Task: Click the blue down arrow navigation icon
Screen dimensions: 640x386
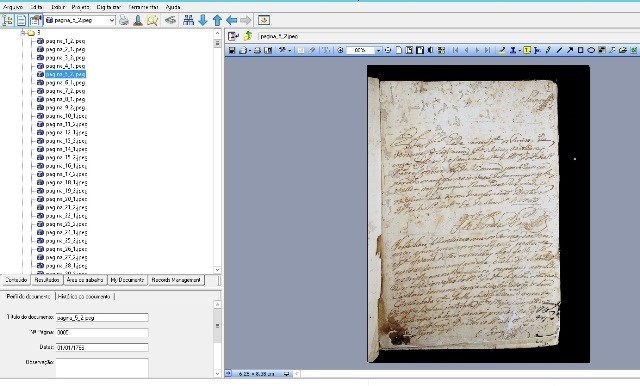Action: tap(202, 20)
